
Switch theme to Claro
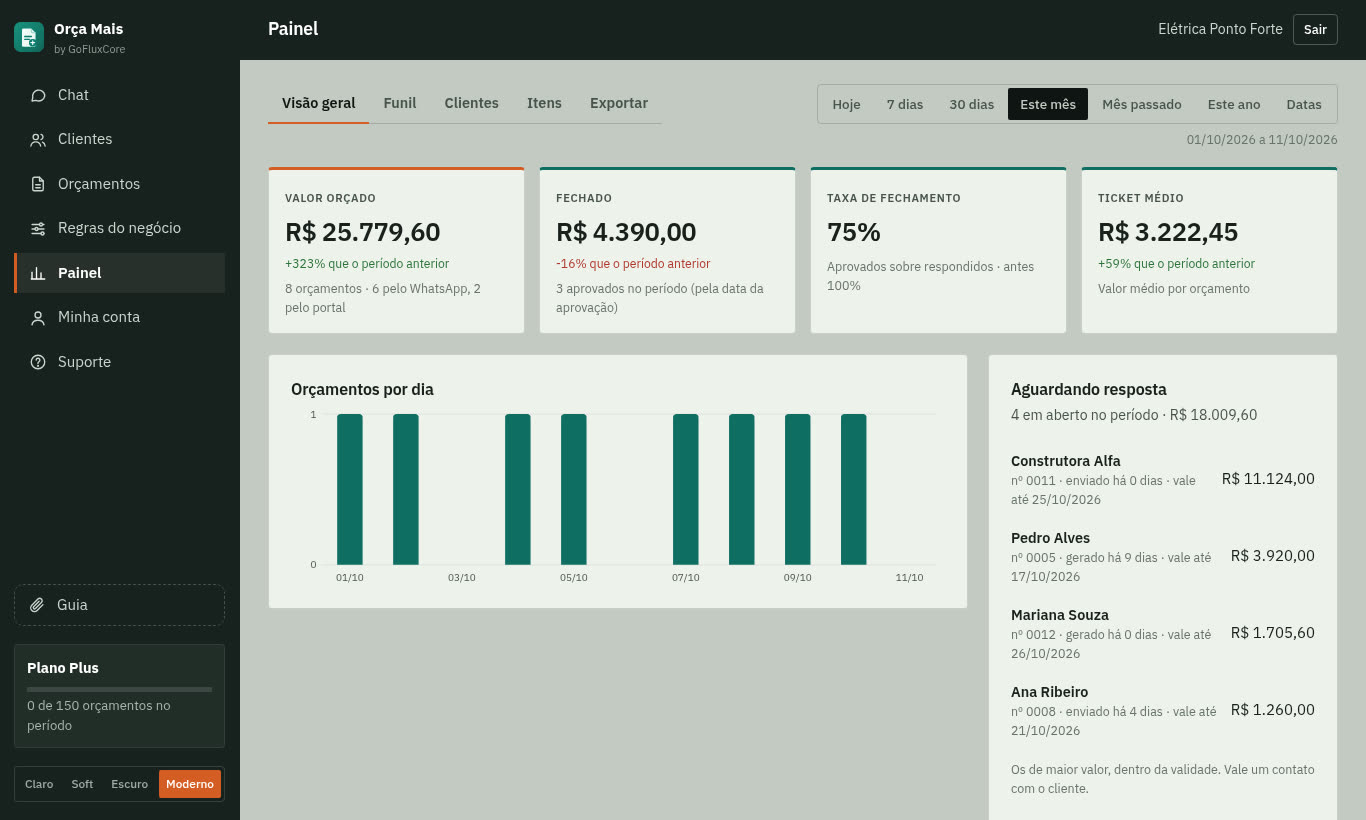[39, 784]
